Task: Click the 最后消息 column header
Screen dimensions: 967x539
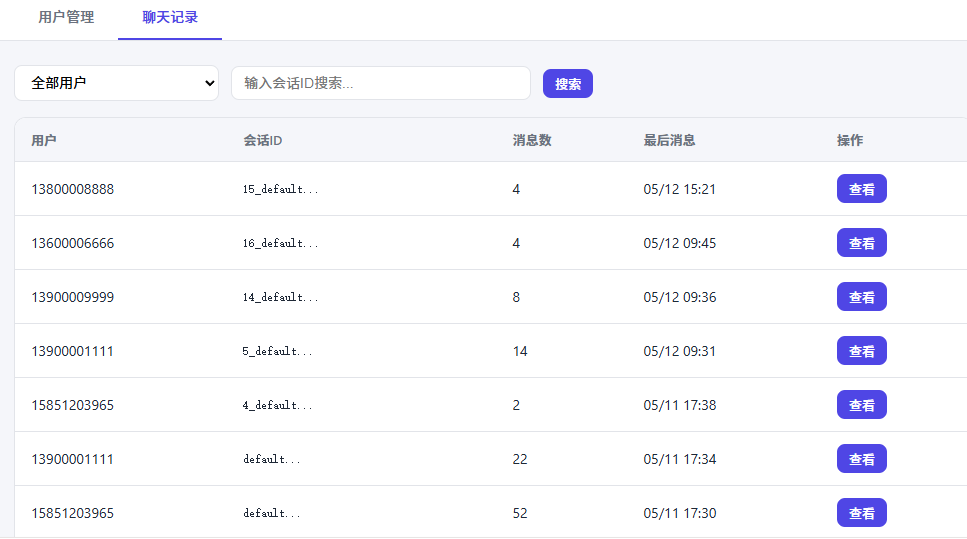Action: click(x=669, y=140)
